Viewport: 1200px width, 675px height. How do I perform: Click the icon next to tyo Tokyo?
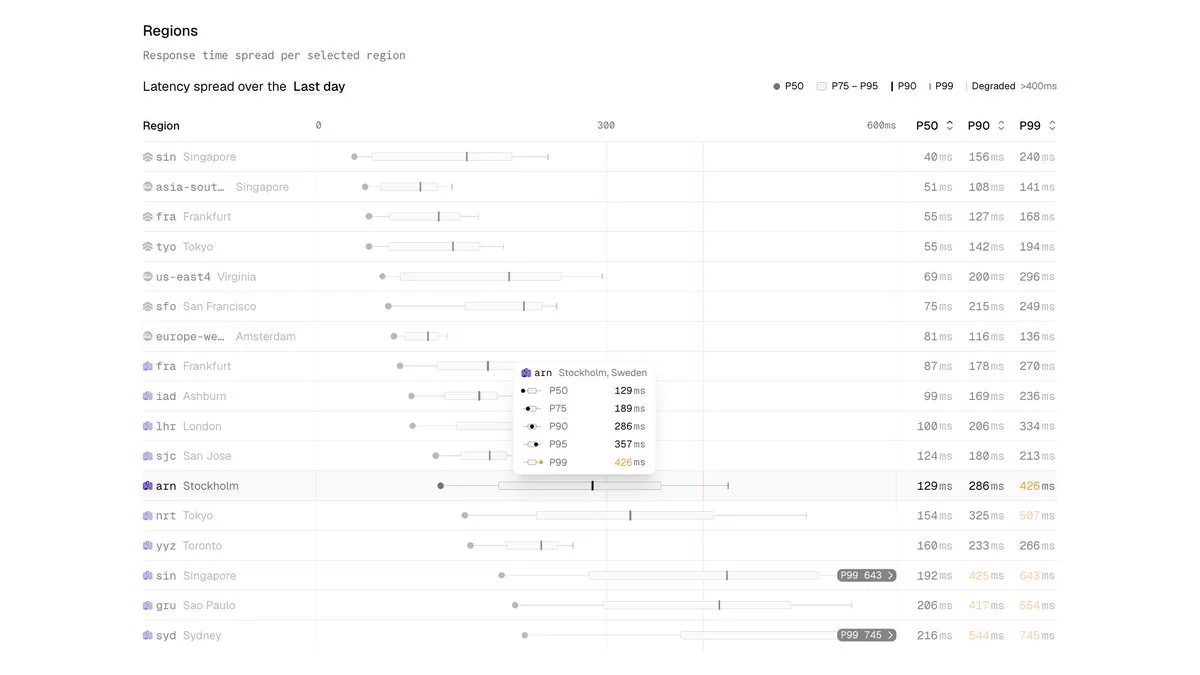148,247
